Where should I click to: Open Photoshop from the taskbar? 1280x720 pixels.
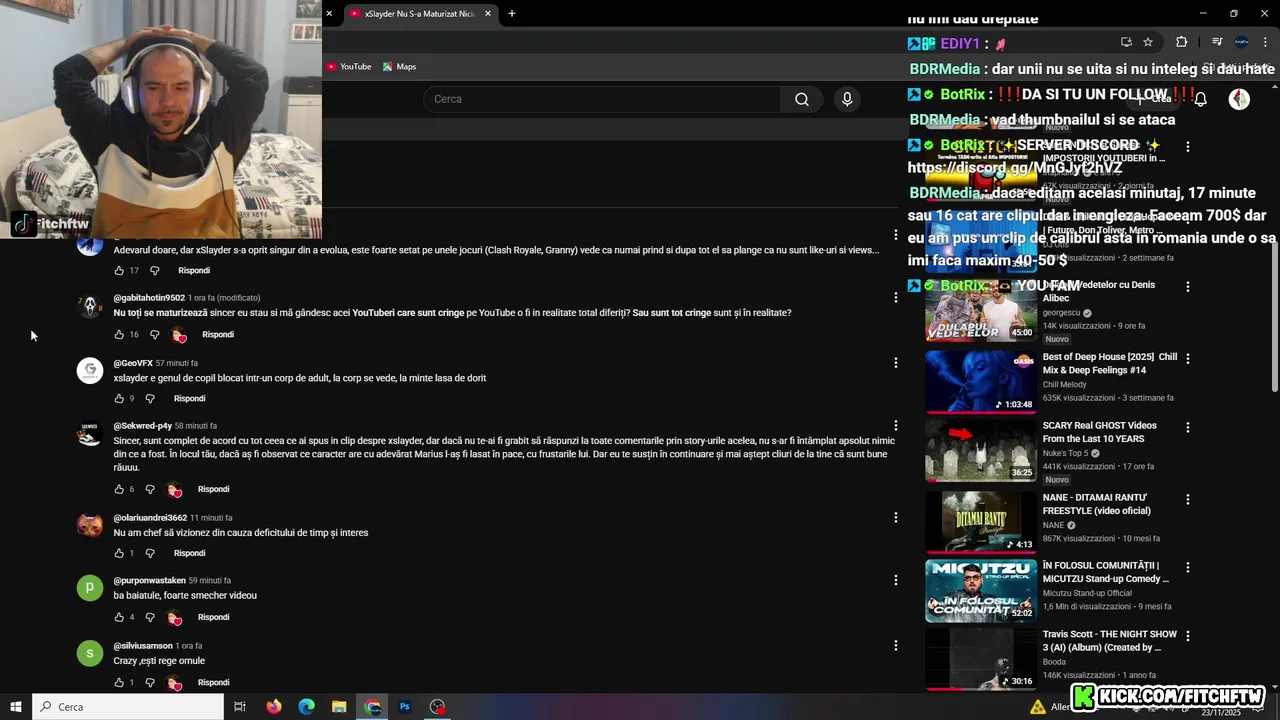405,707
